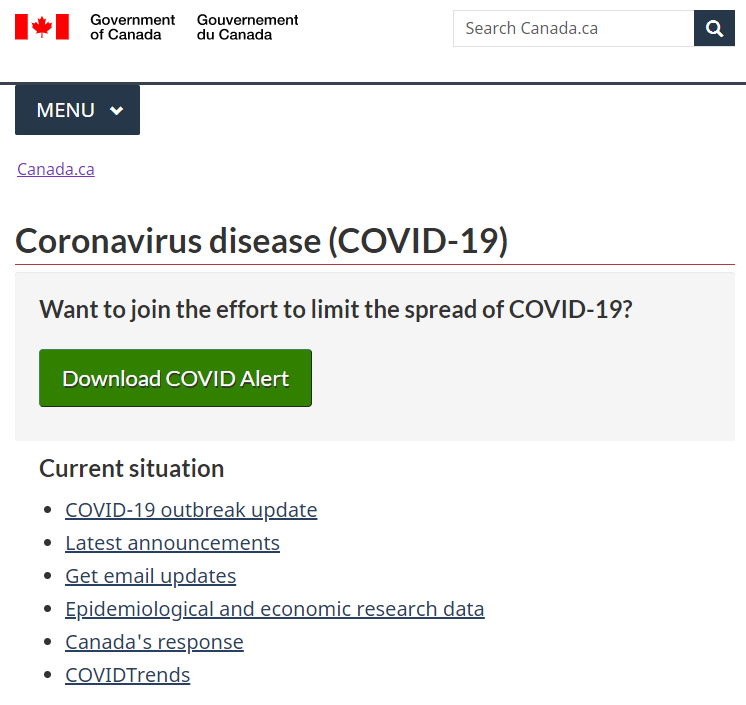Image resolution: width=746 pixels, height=705 pixels.
Task: Click the bullet beside COVIDTrends
Action: coord(48,676)
